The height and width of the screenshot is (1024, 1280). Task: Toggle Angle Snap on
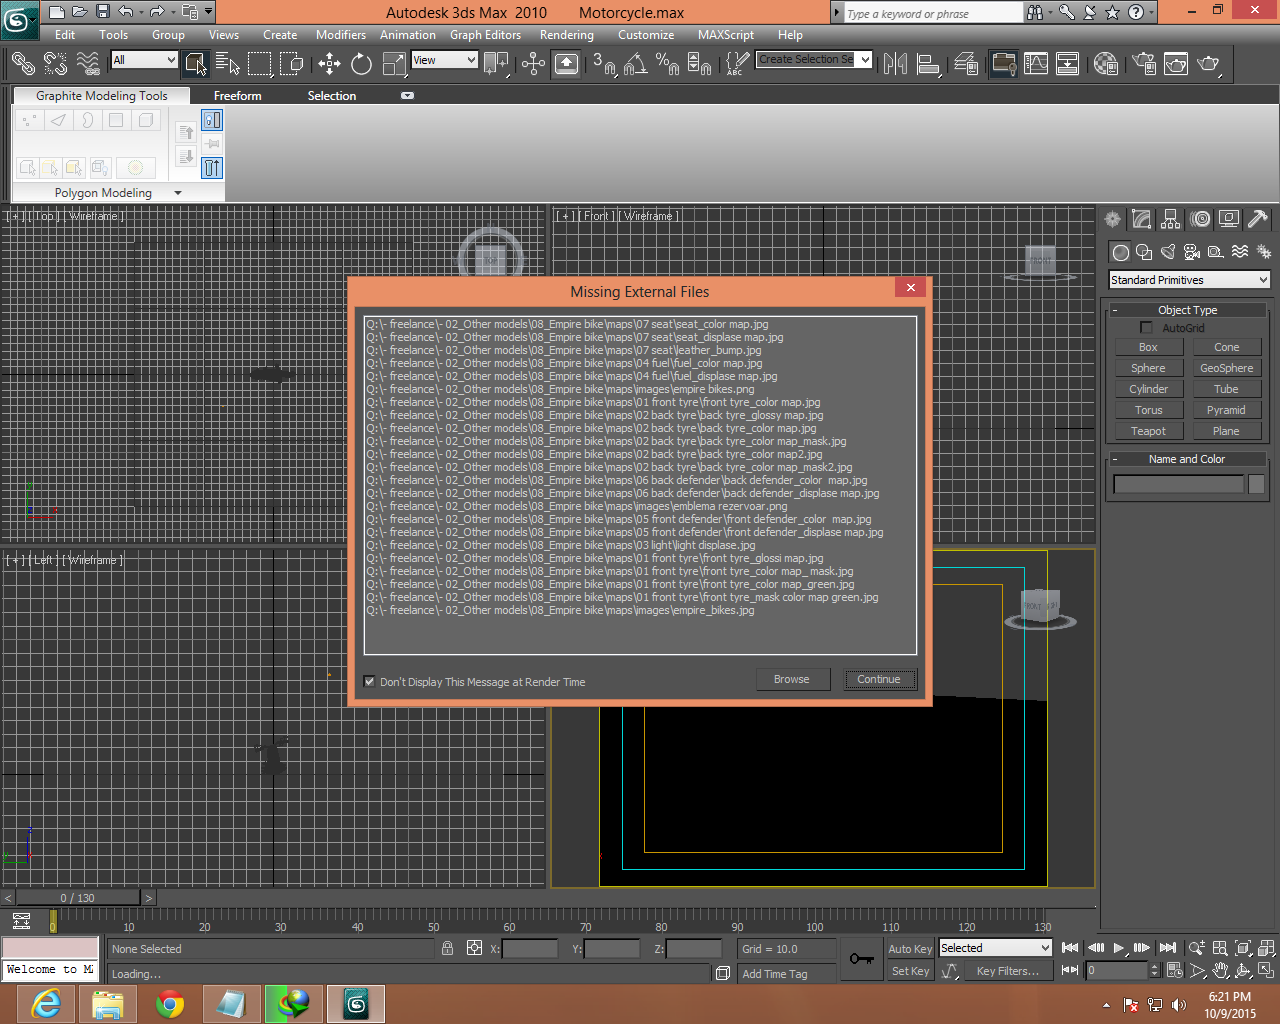[x=635, y=64]
